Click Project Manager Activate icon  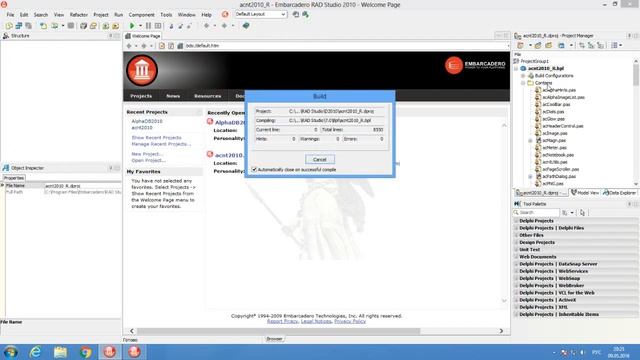tap(520, 45)
